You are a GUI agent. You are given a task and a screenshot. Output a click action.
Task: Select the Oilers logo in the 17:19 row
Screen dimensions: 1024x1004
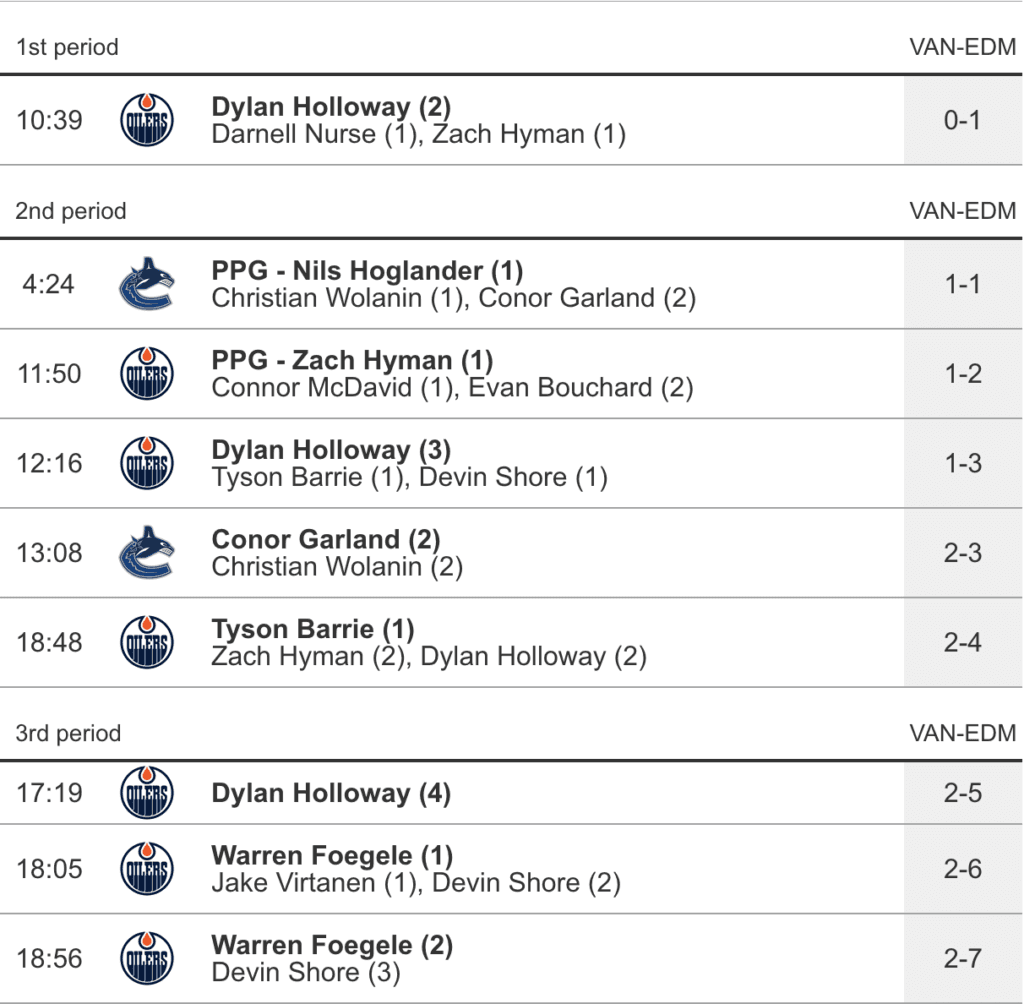point(146,793)
